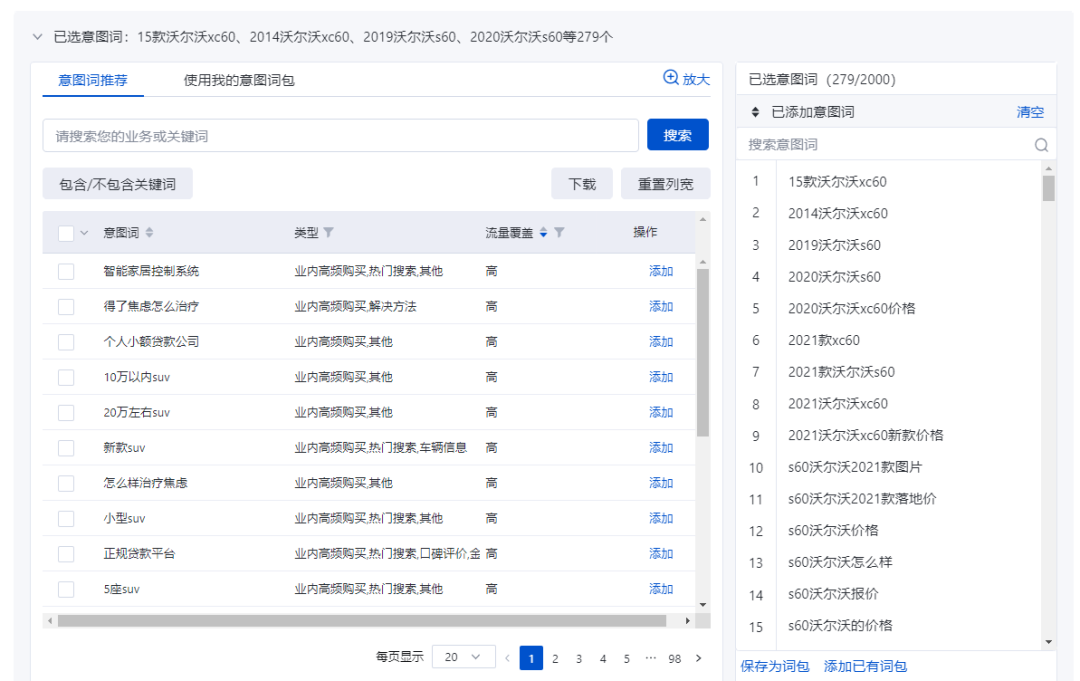Check the box for 个人小额贷款公司
Screen dimensions: 1080x681
coord(66,342)
